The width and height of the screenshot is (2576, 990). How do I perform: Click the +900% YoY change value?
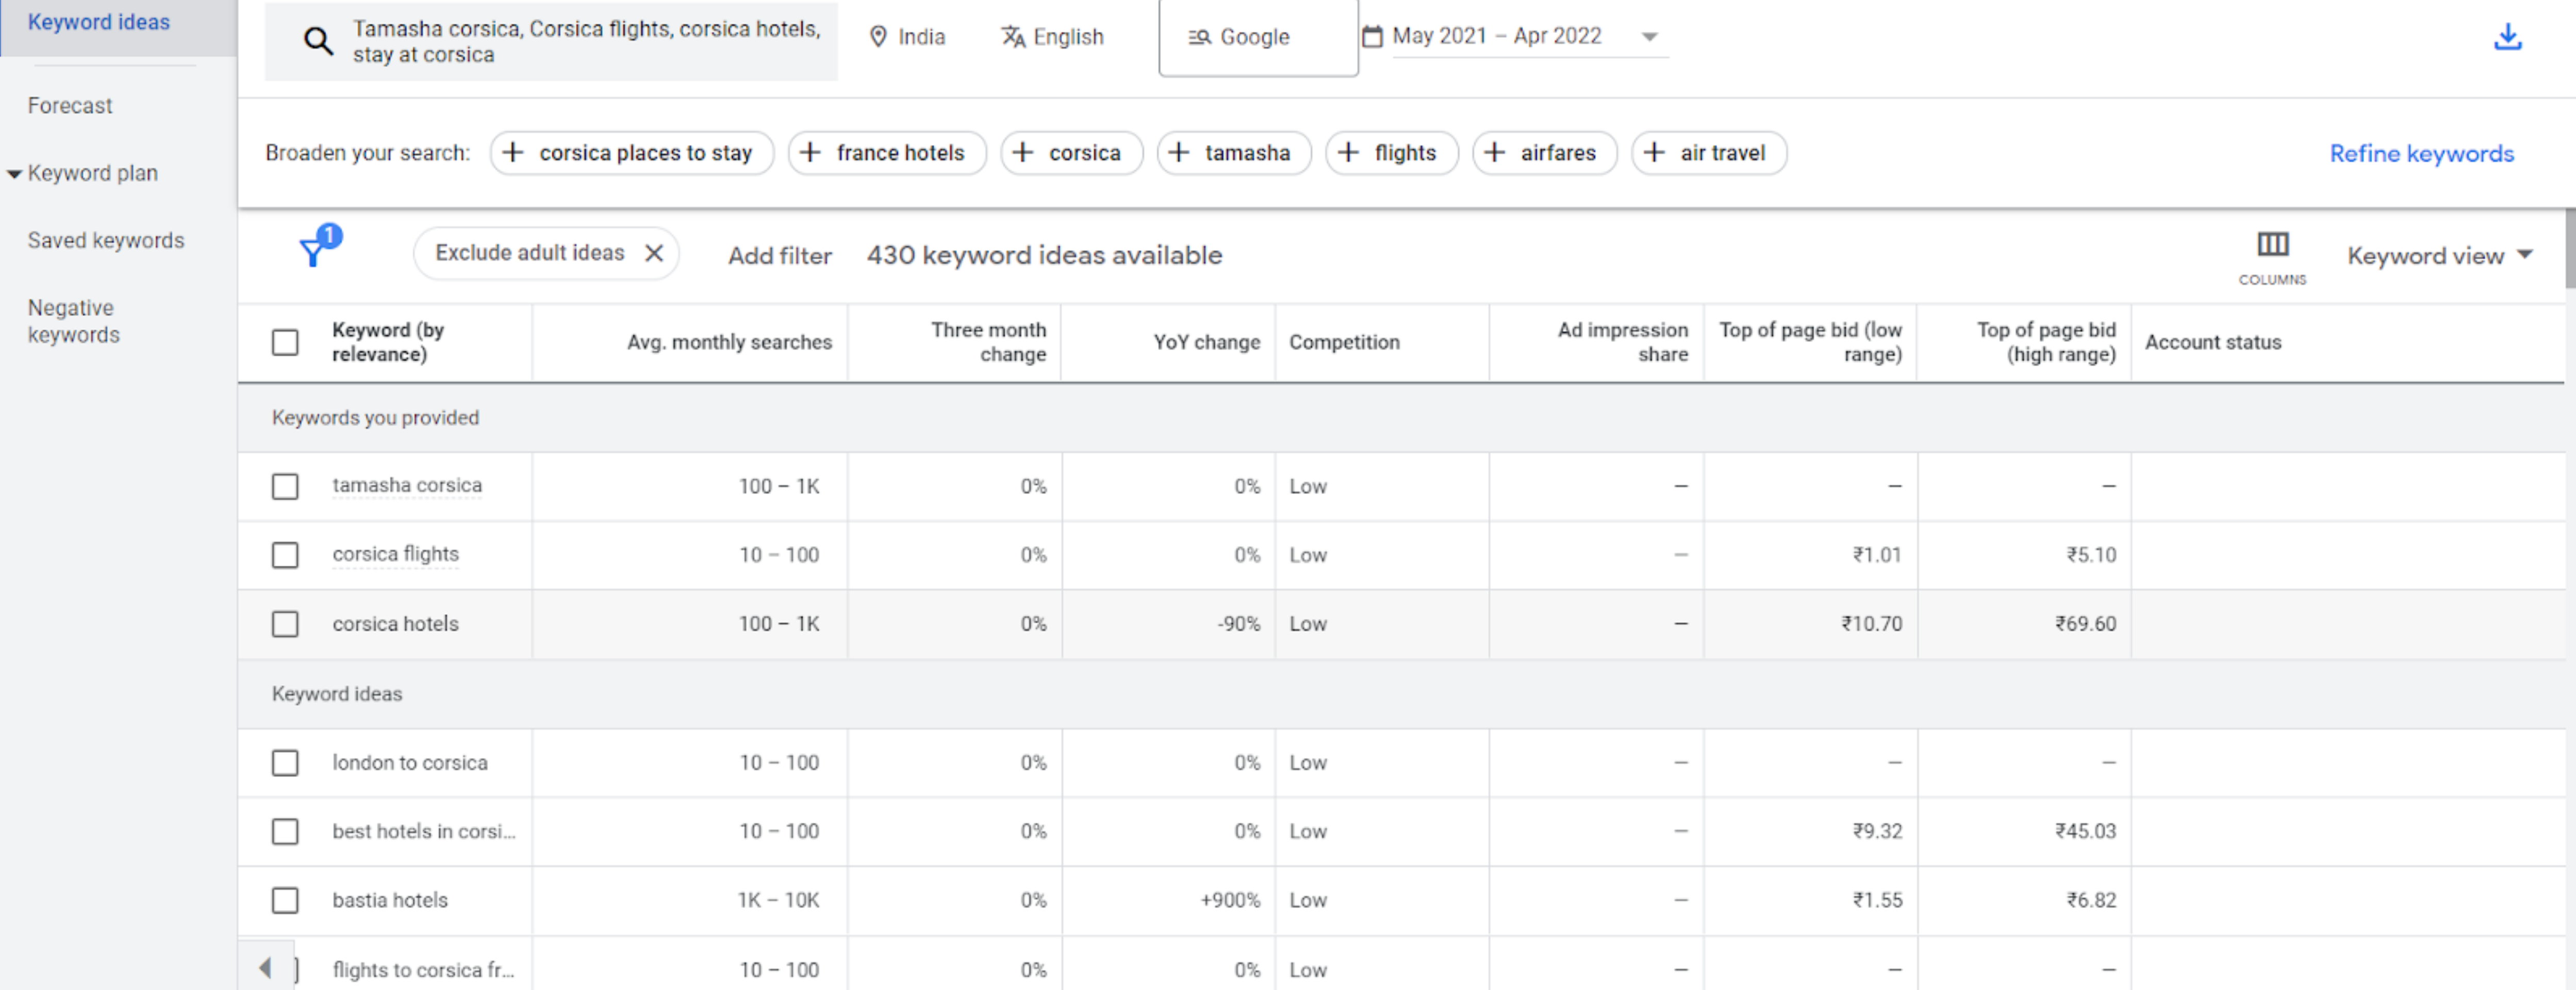pyautogui.click(x=1230, y=901)
